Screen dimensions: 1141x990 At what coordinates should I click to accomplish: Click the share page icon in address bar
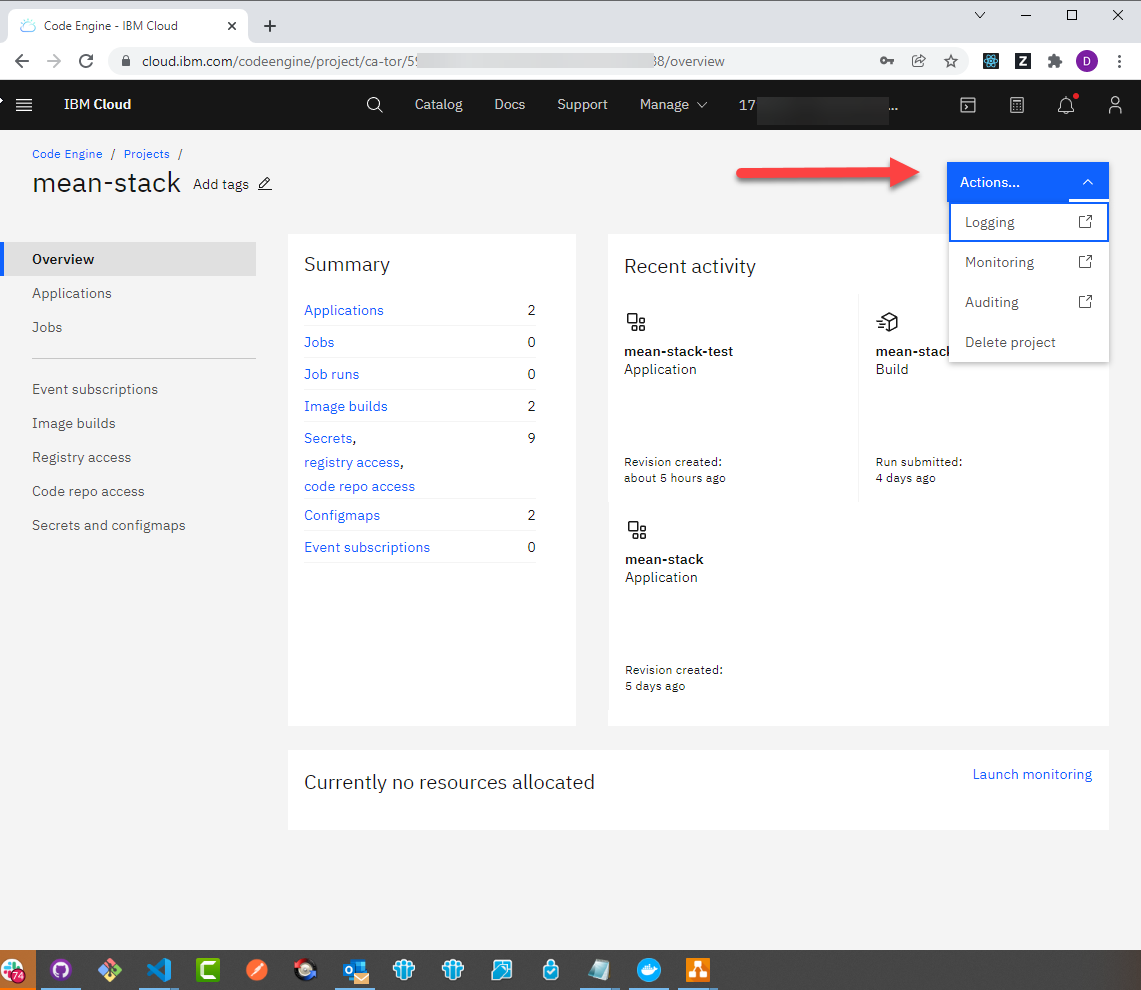coord(918,61)
